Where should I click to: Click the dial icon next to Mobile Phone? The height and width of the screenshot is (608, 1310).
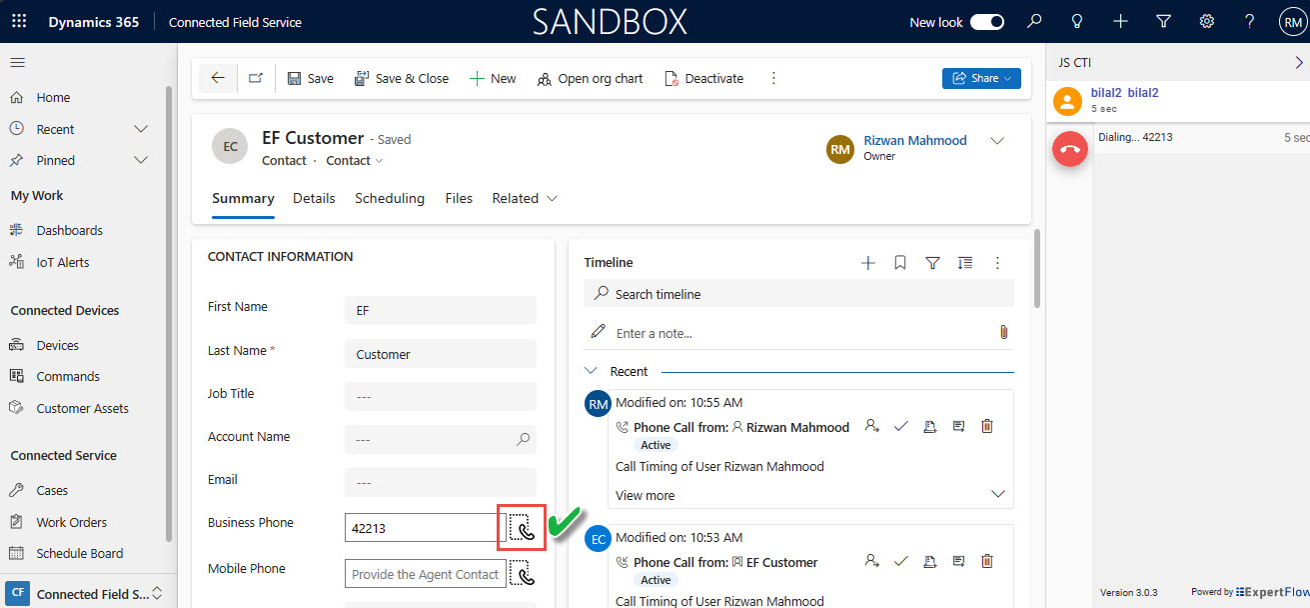pyautogui.click(x=521, y=573)
